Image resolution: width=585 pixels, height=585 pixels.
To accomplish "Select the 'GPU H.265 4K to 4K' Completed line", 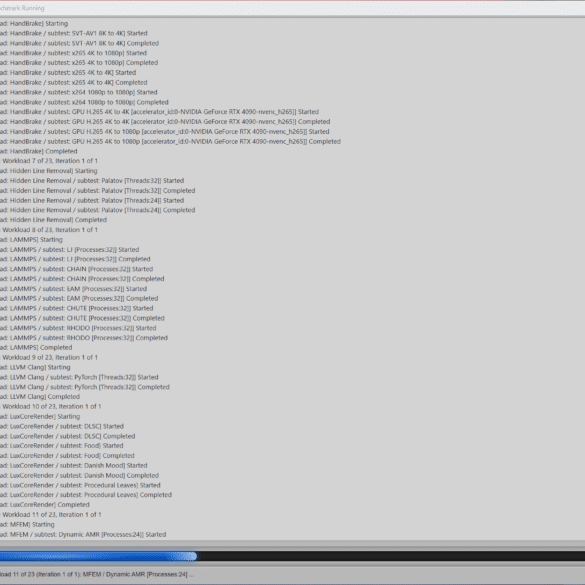I will pyautogui.click(x=165, y=122).
